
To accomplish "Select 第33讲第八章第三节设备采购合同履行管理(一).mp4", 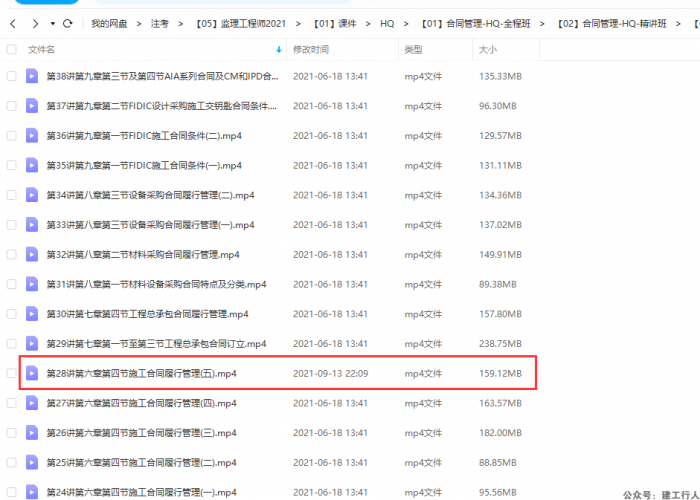I will click(x=150, y=225).
